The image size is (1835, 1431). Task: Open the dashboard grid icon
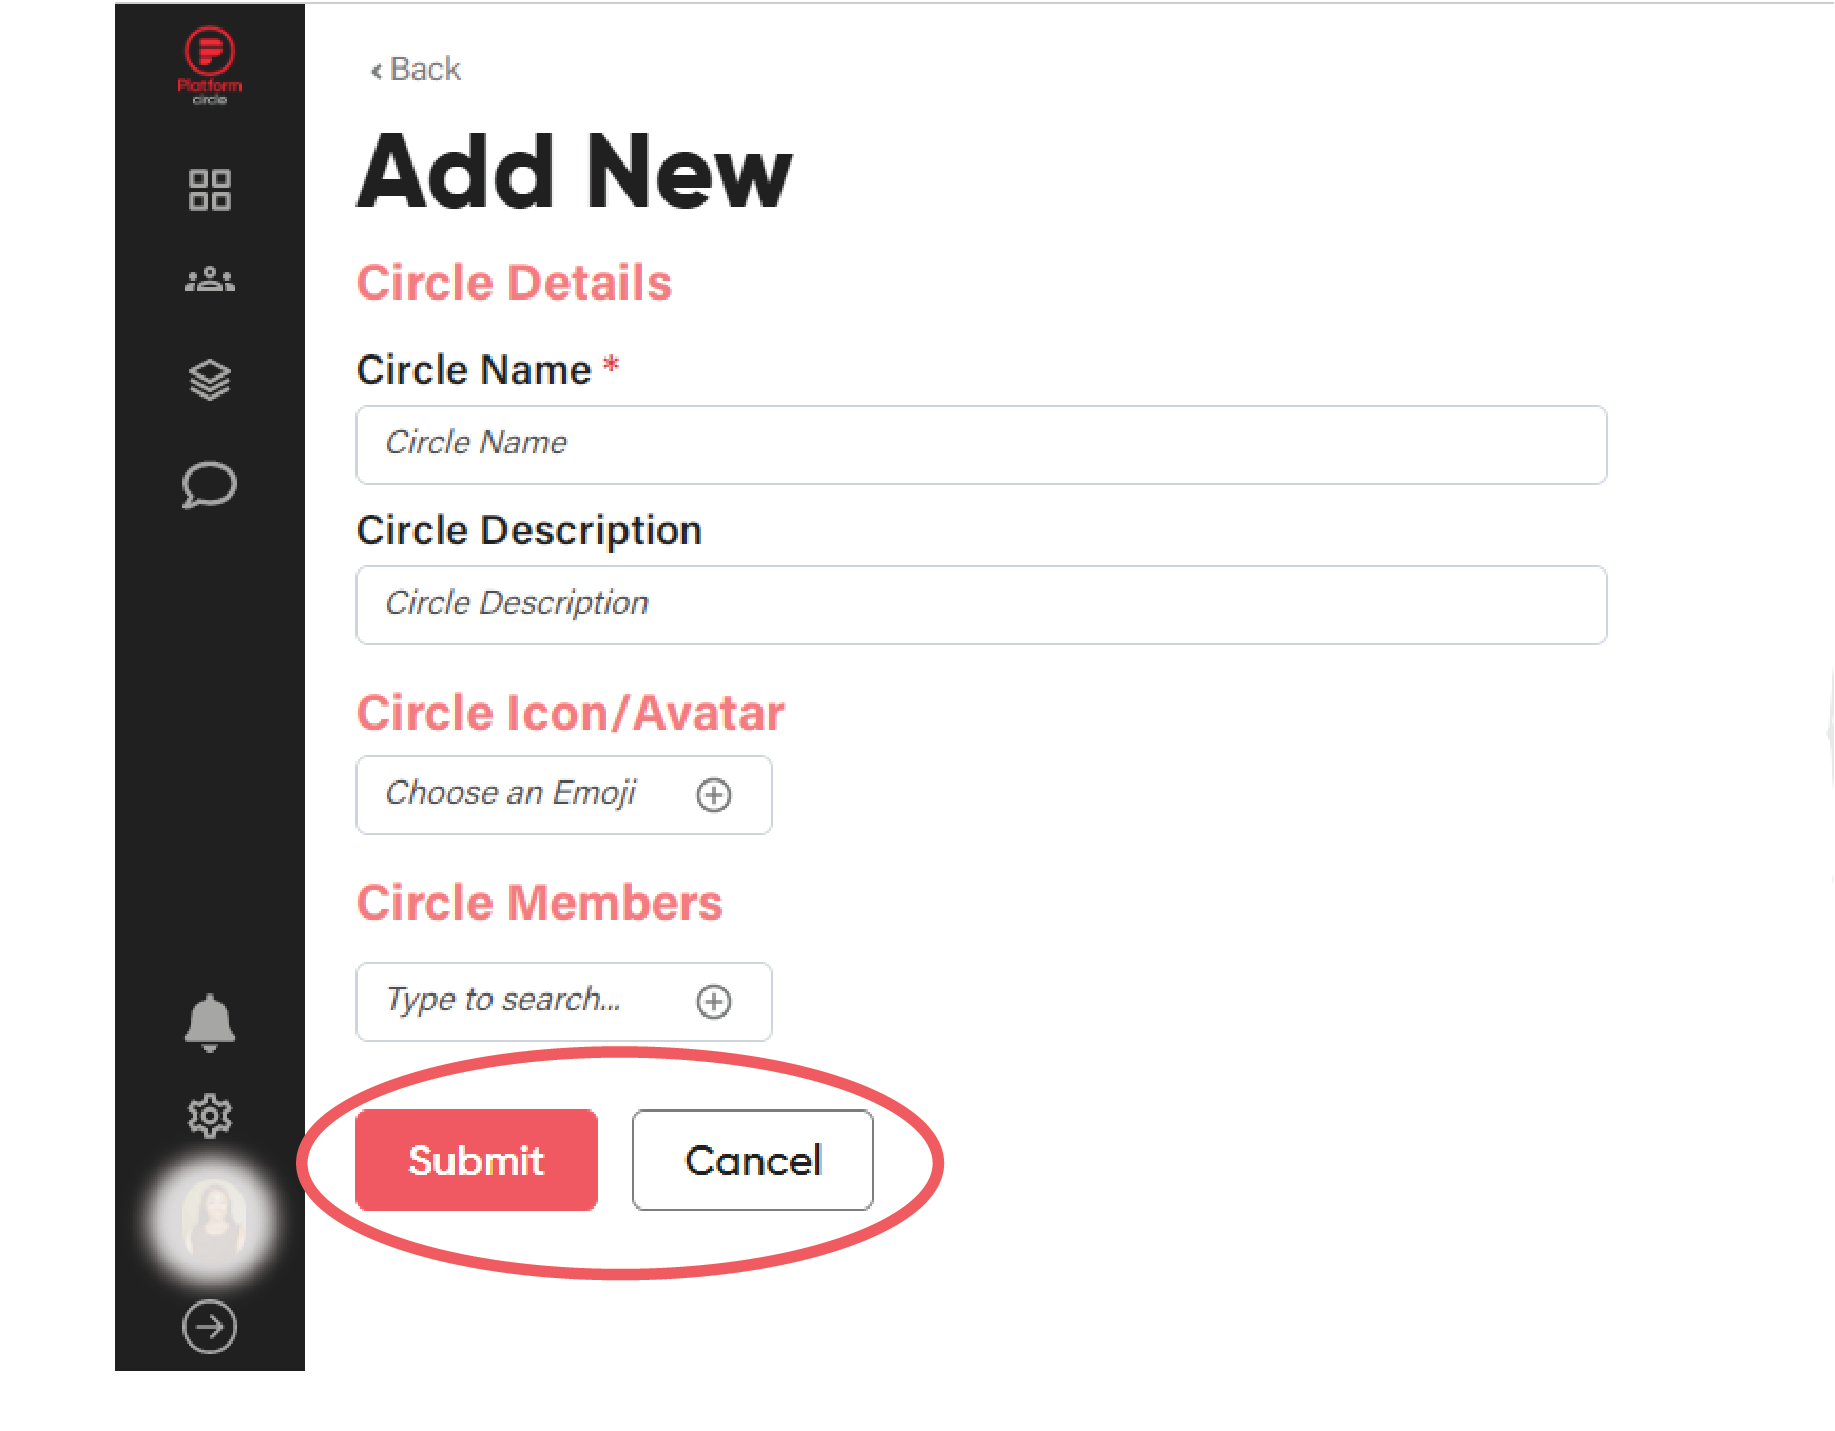(x=210, y=190)
